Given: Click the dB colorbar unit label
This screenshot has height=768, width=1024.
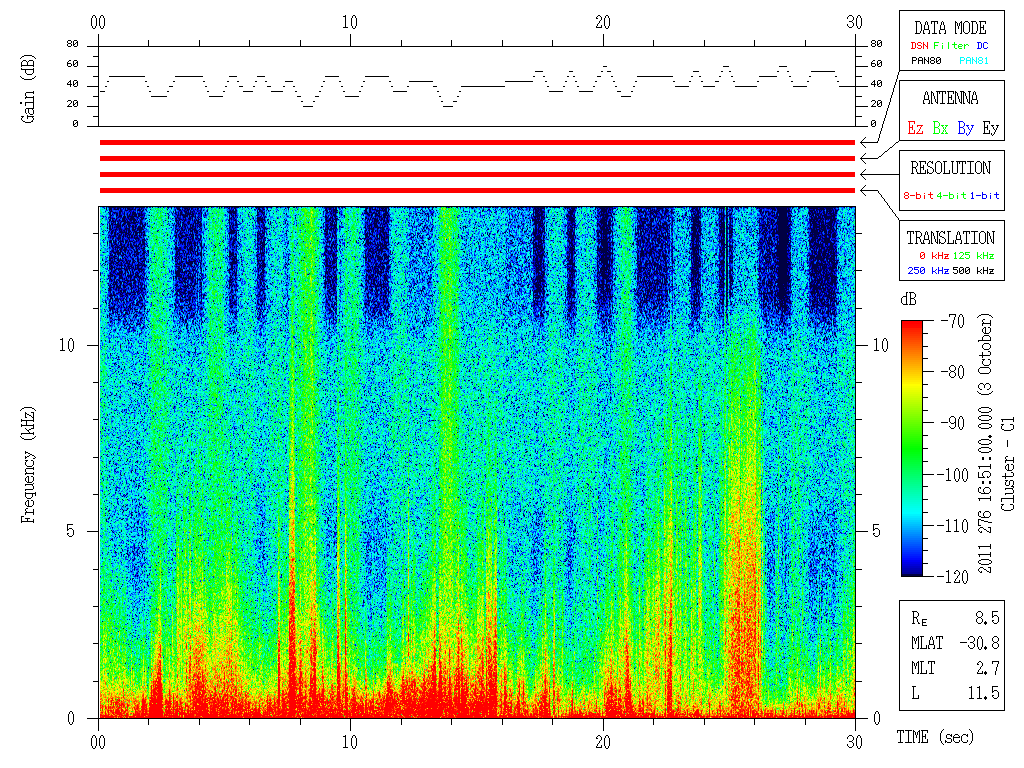Looking at the screenshot, I should 908,300.
